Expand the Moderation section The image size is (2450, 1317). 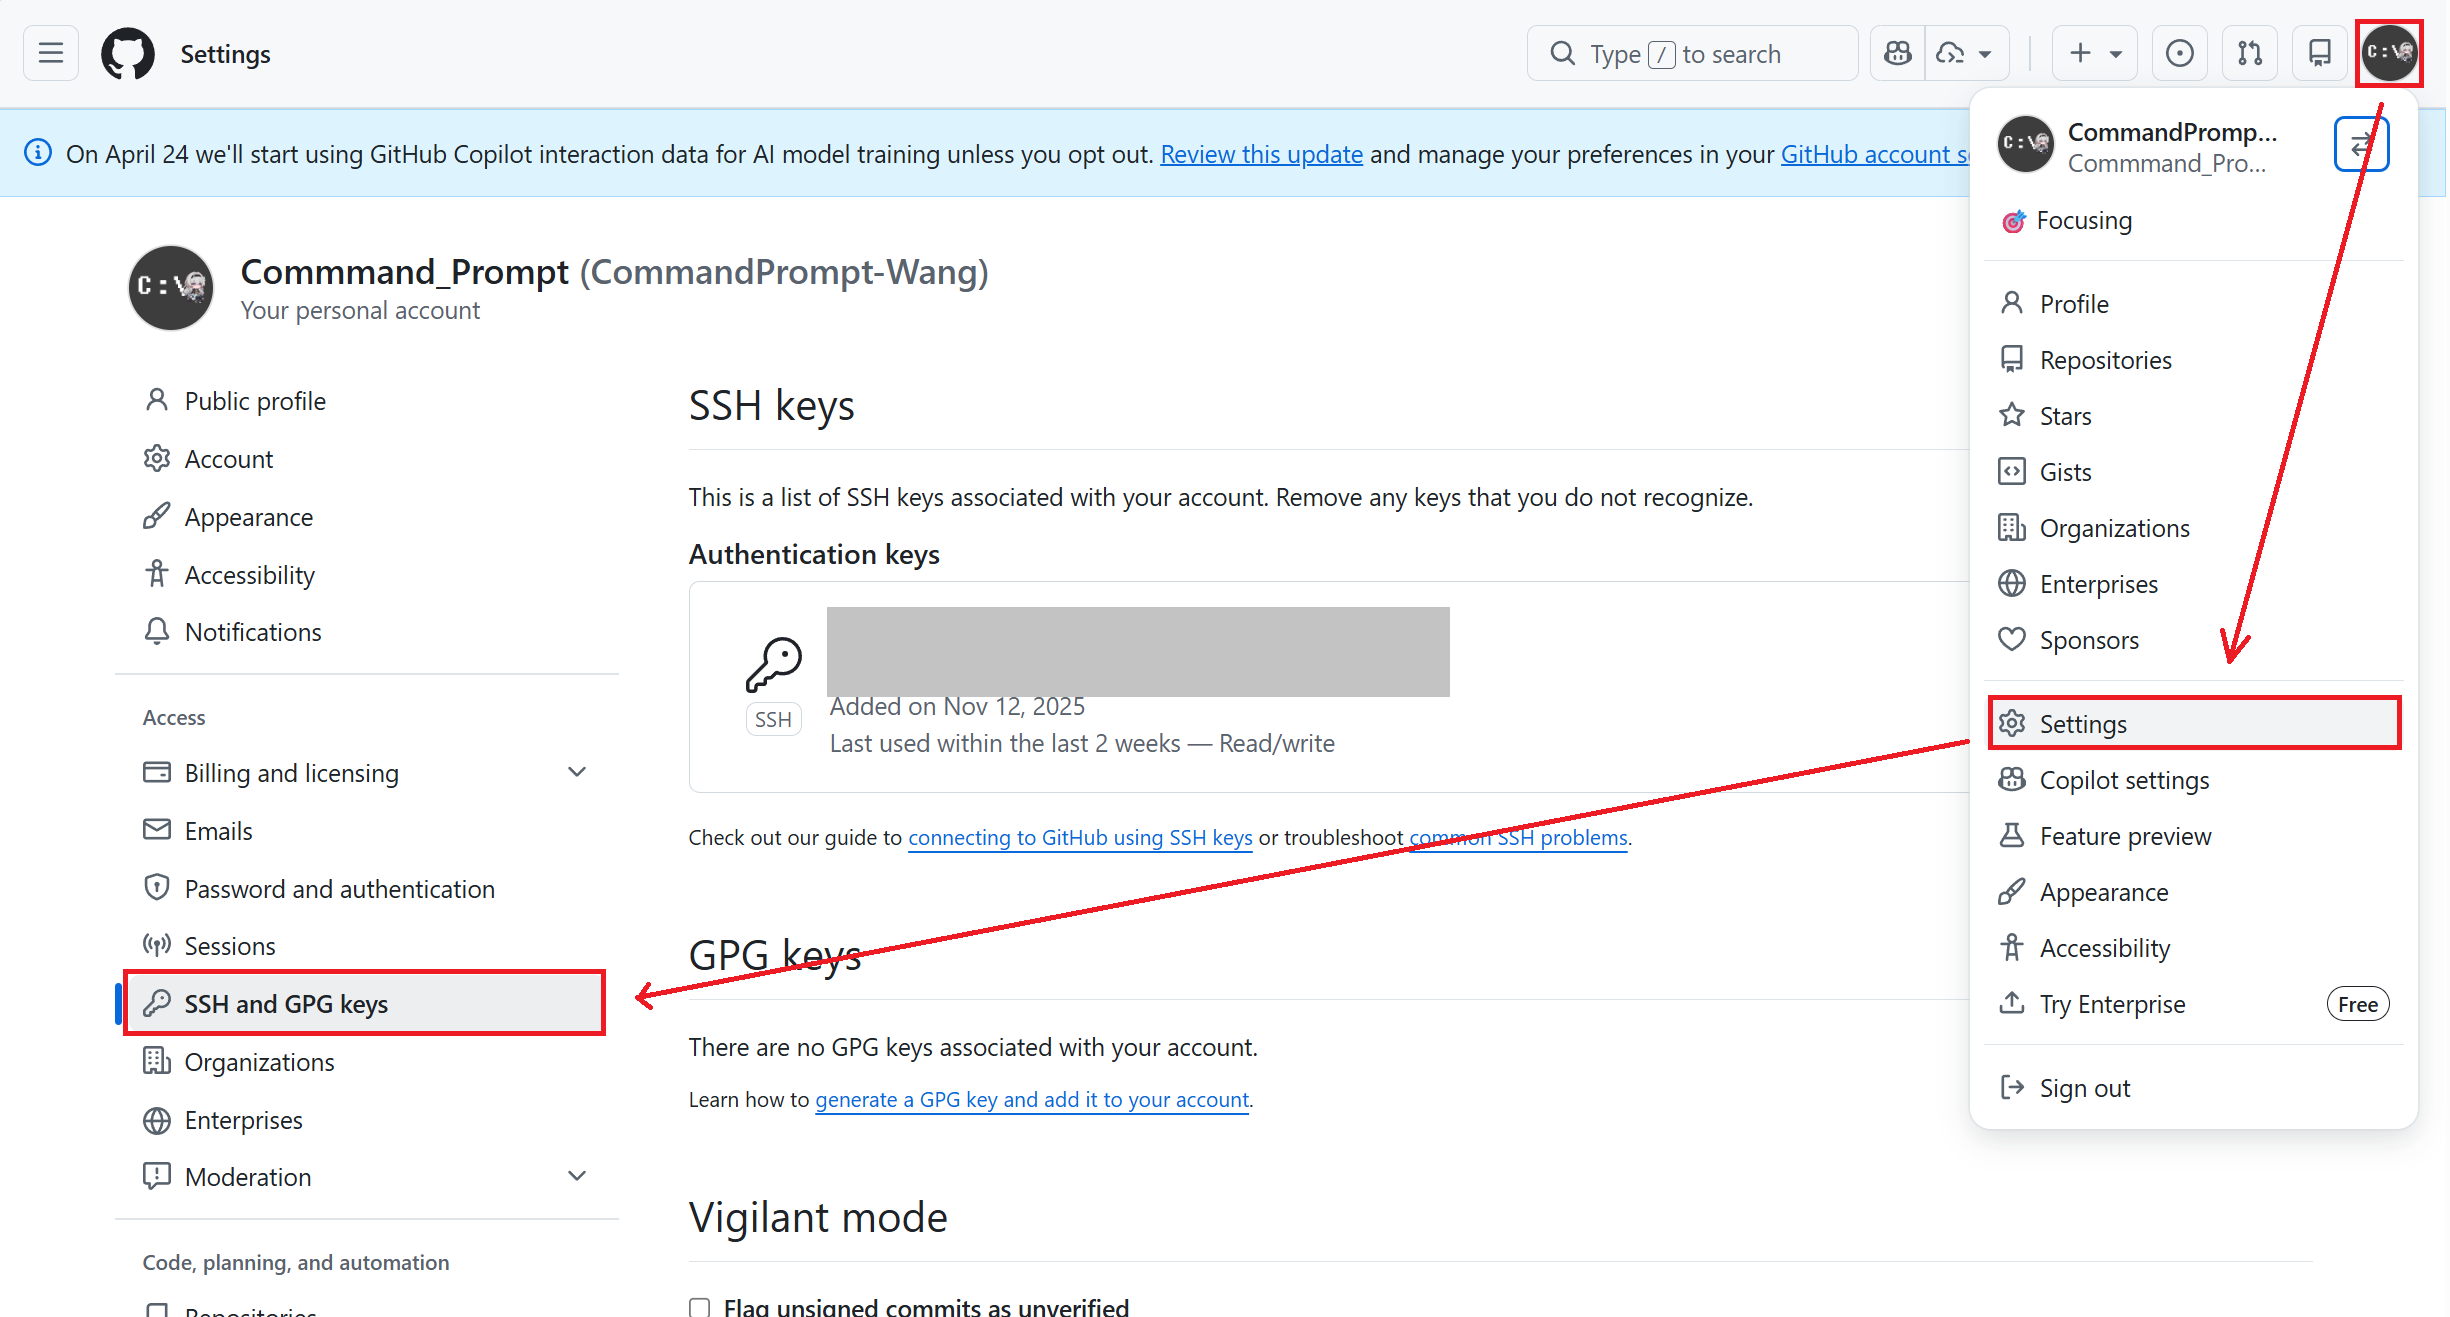(x=577, y=1176)
